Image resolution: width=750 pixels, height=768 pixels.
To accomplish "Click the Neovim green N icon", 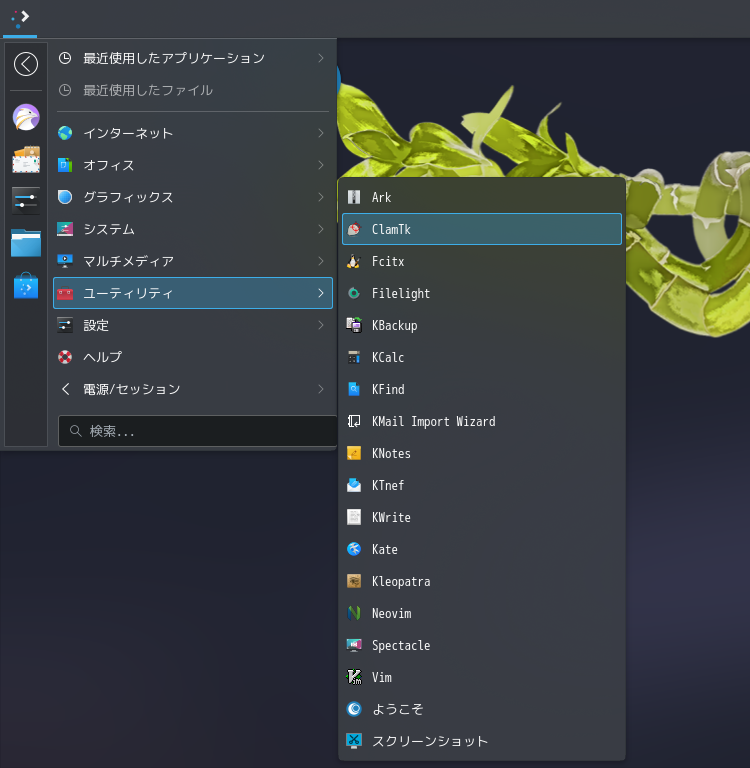I will click(354, 613).
